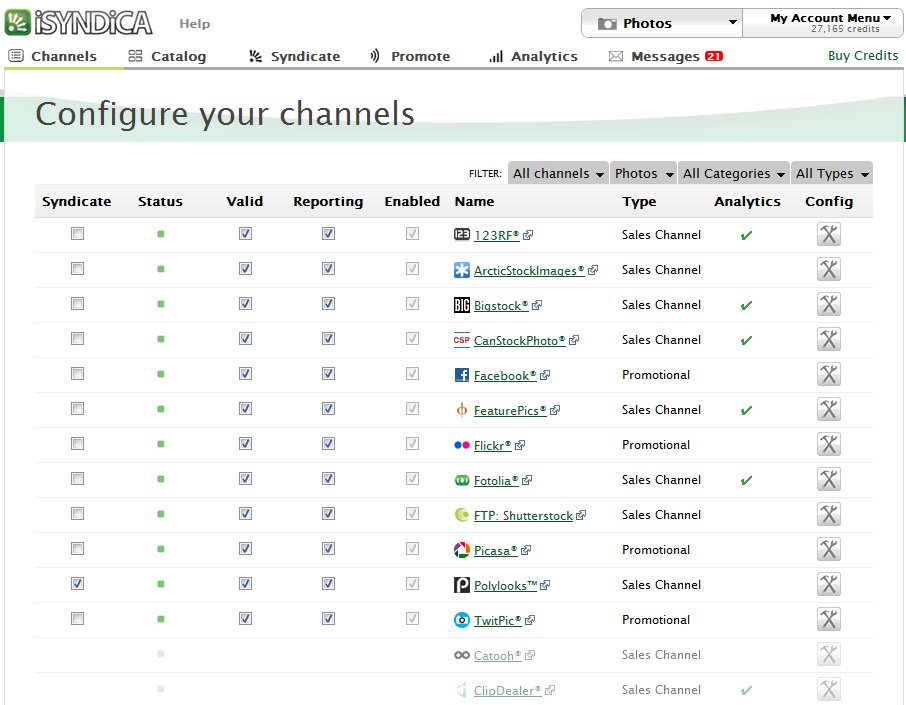
Task: Click the Flickr dots logo icon
Action: click(x=462, y=445)
